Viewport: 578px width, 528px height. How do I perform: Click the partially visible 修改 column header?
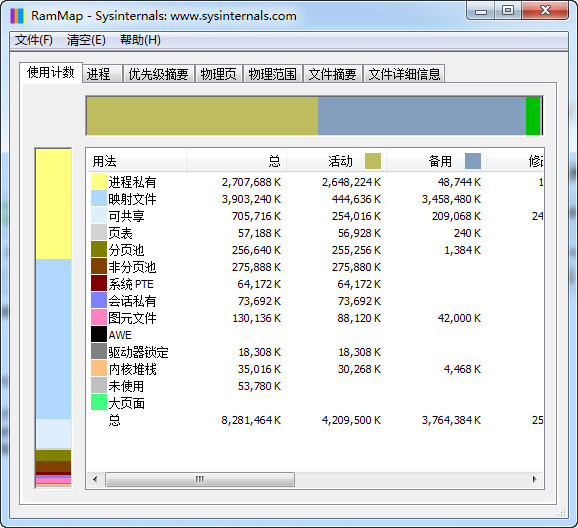[515, 161]
